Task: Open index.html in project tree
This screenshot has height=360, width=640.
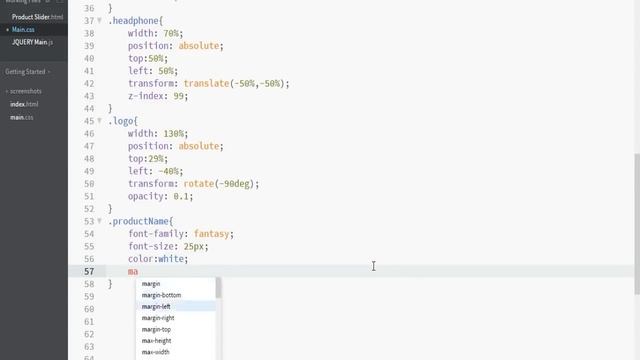Action: [x=24, y=104]
